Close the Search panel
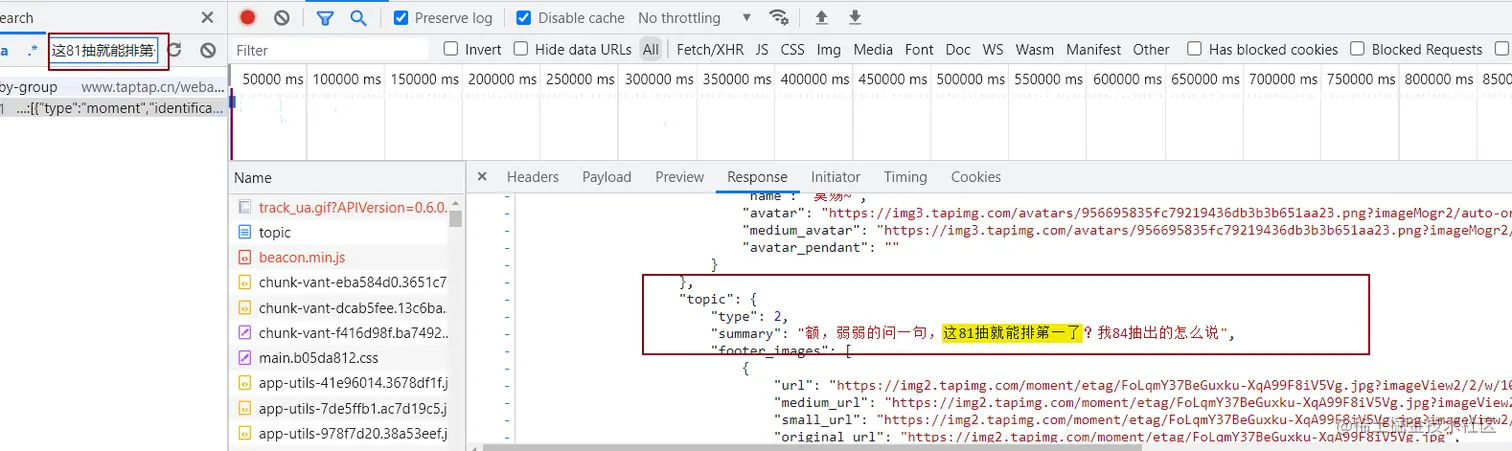 point(207,17)
